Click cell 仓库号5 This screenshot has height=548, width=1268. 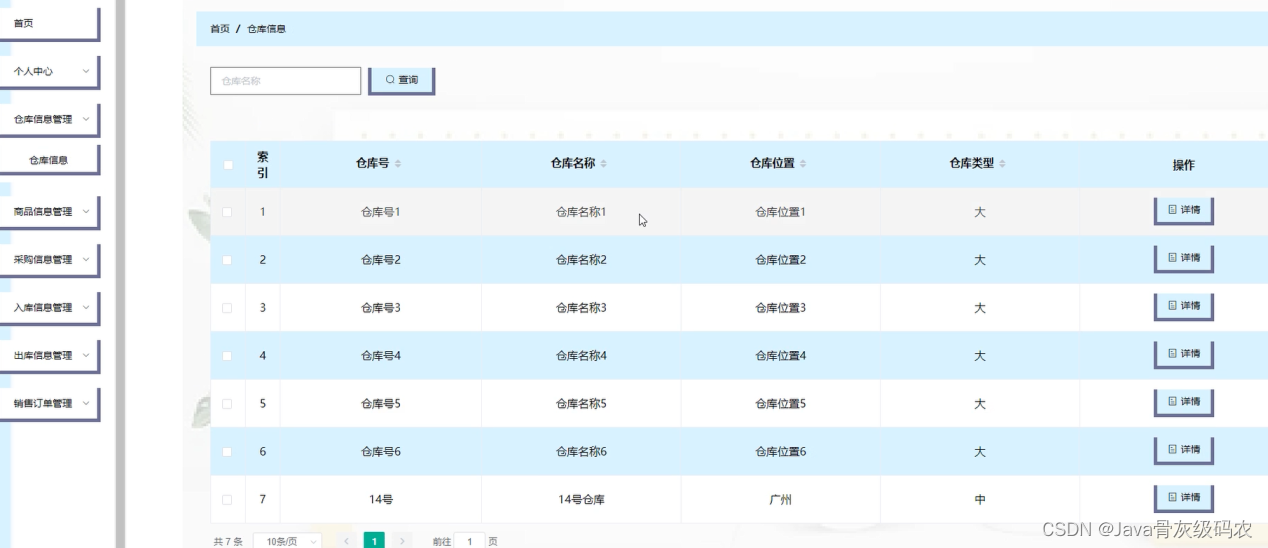381,404
